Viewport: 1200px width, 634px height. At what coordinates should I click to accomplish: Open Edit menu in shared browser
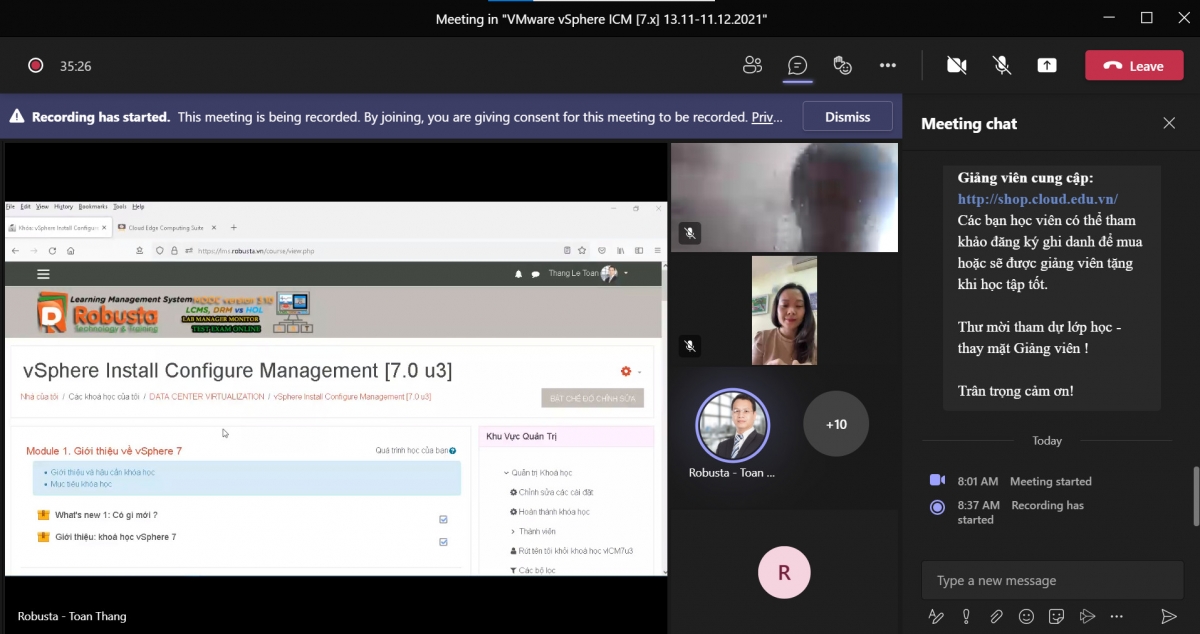tap(26, 207)
